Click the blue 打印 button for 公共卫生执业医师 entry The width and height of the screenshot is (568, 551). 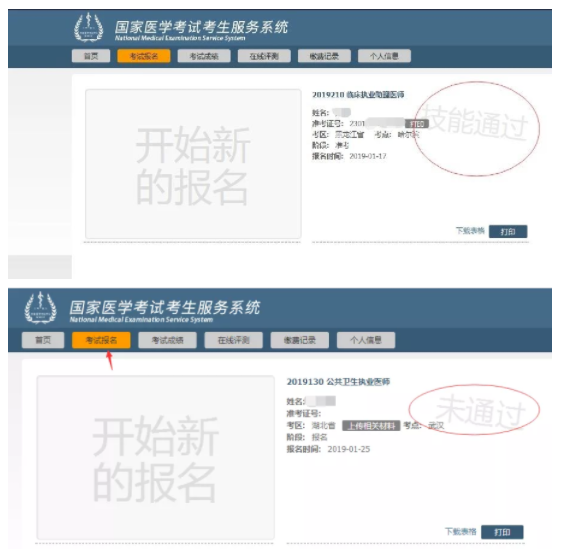click(x=502, y=532)
